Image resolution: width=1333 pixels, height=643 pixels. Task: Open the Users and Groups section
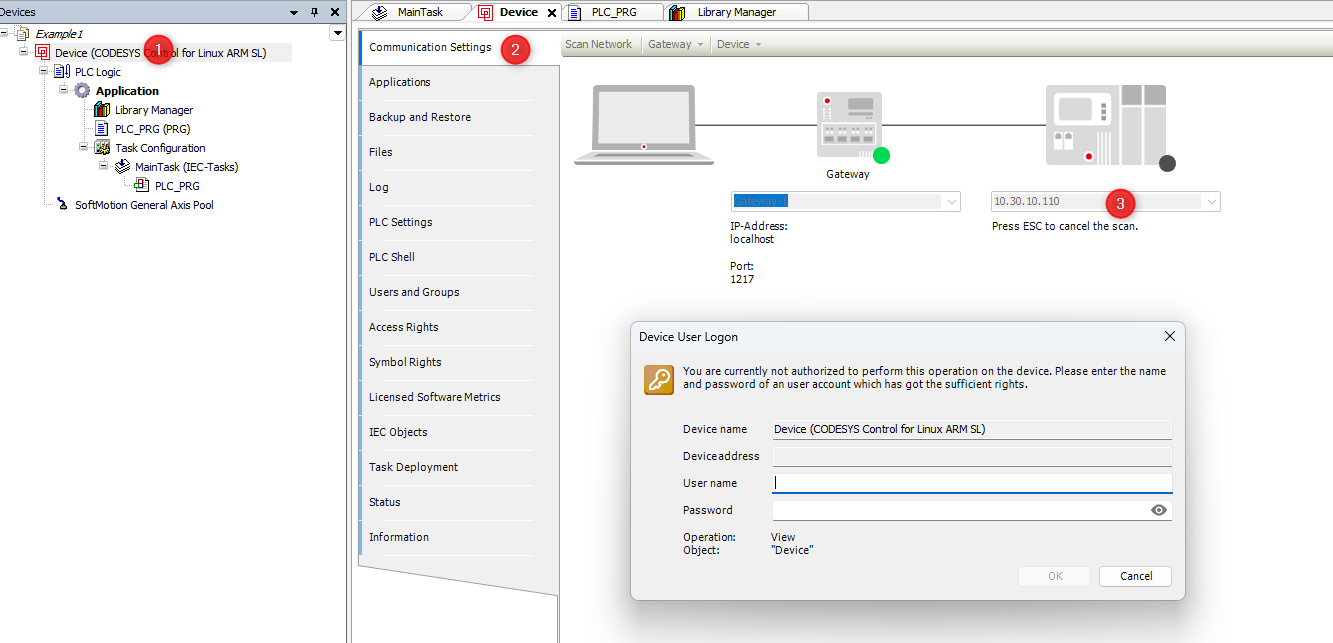click(x=414, y=292)
